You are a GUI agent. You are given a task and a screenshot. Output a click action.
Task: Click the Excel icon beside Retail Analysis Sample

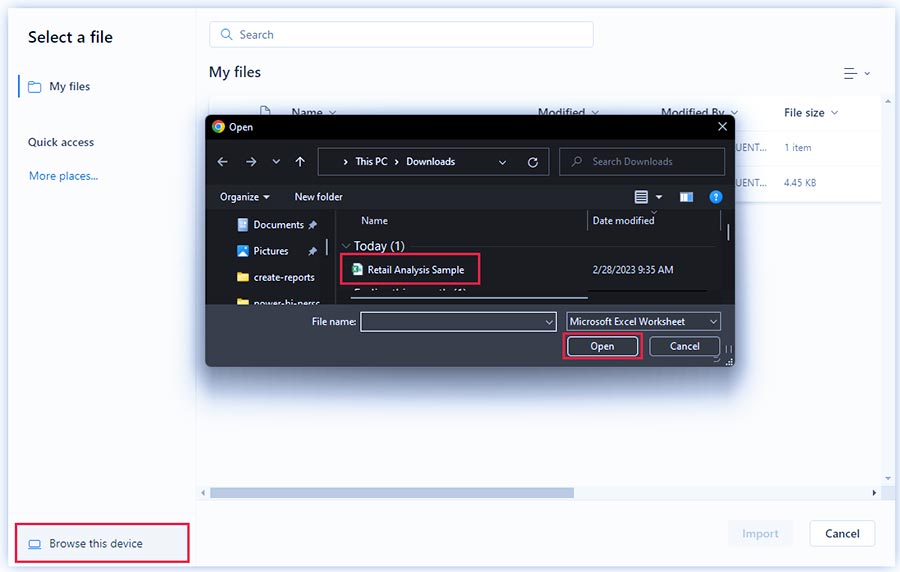(357, 269)
